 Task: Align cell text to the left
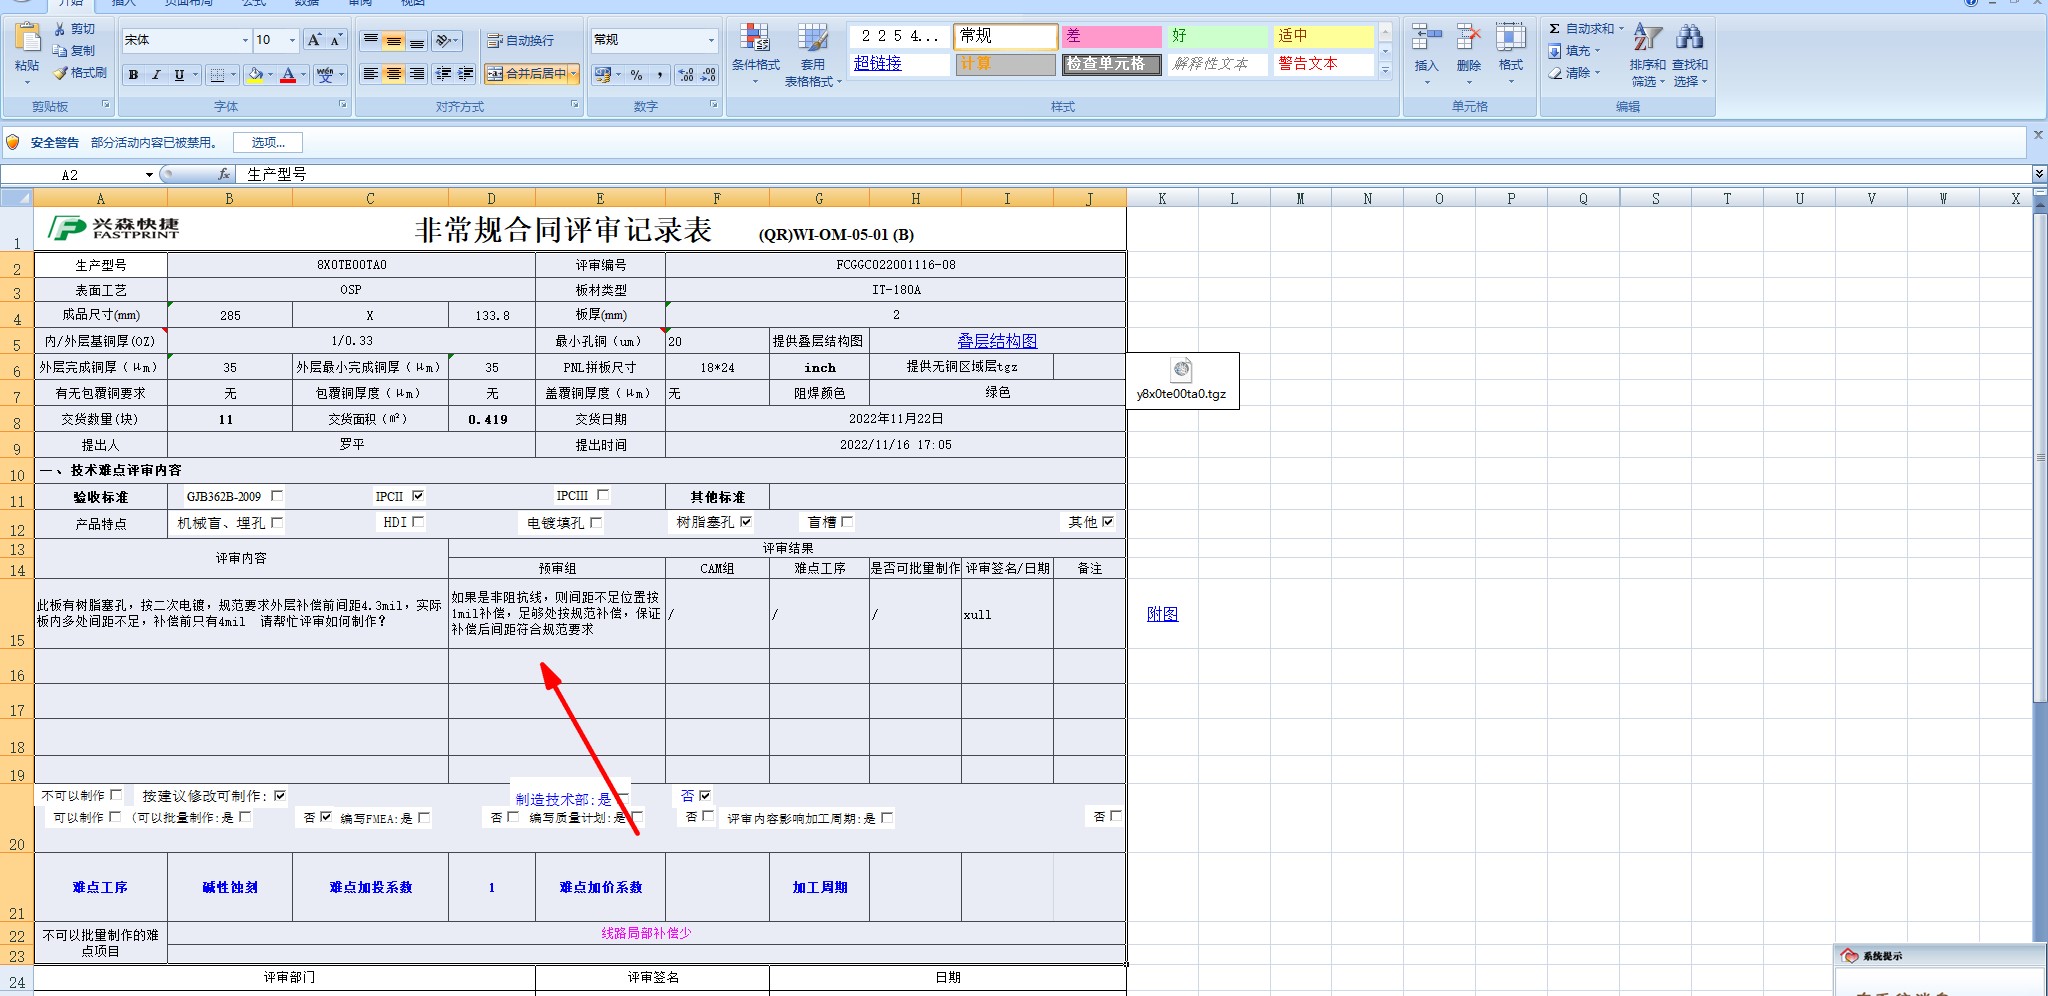coord(371,74)
